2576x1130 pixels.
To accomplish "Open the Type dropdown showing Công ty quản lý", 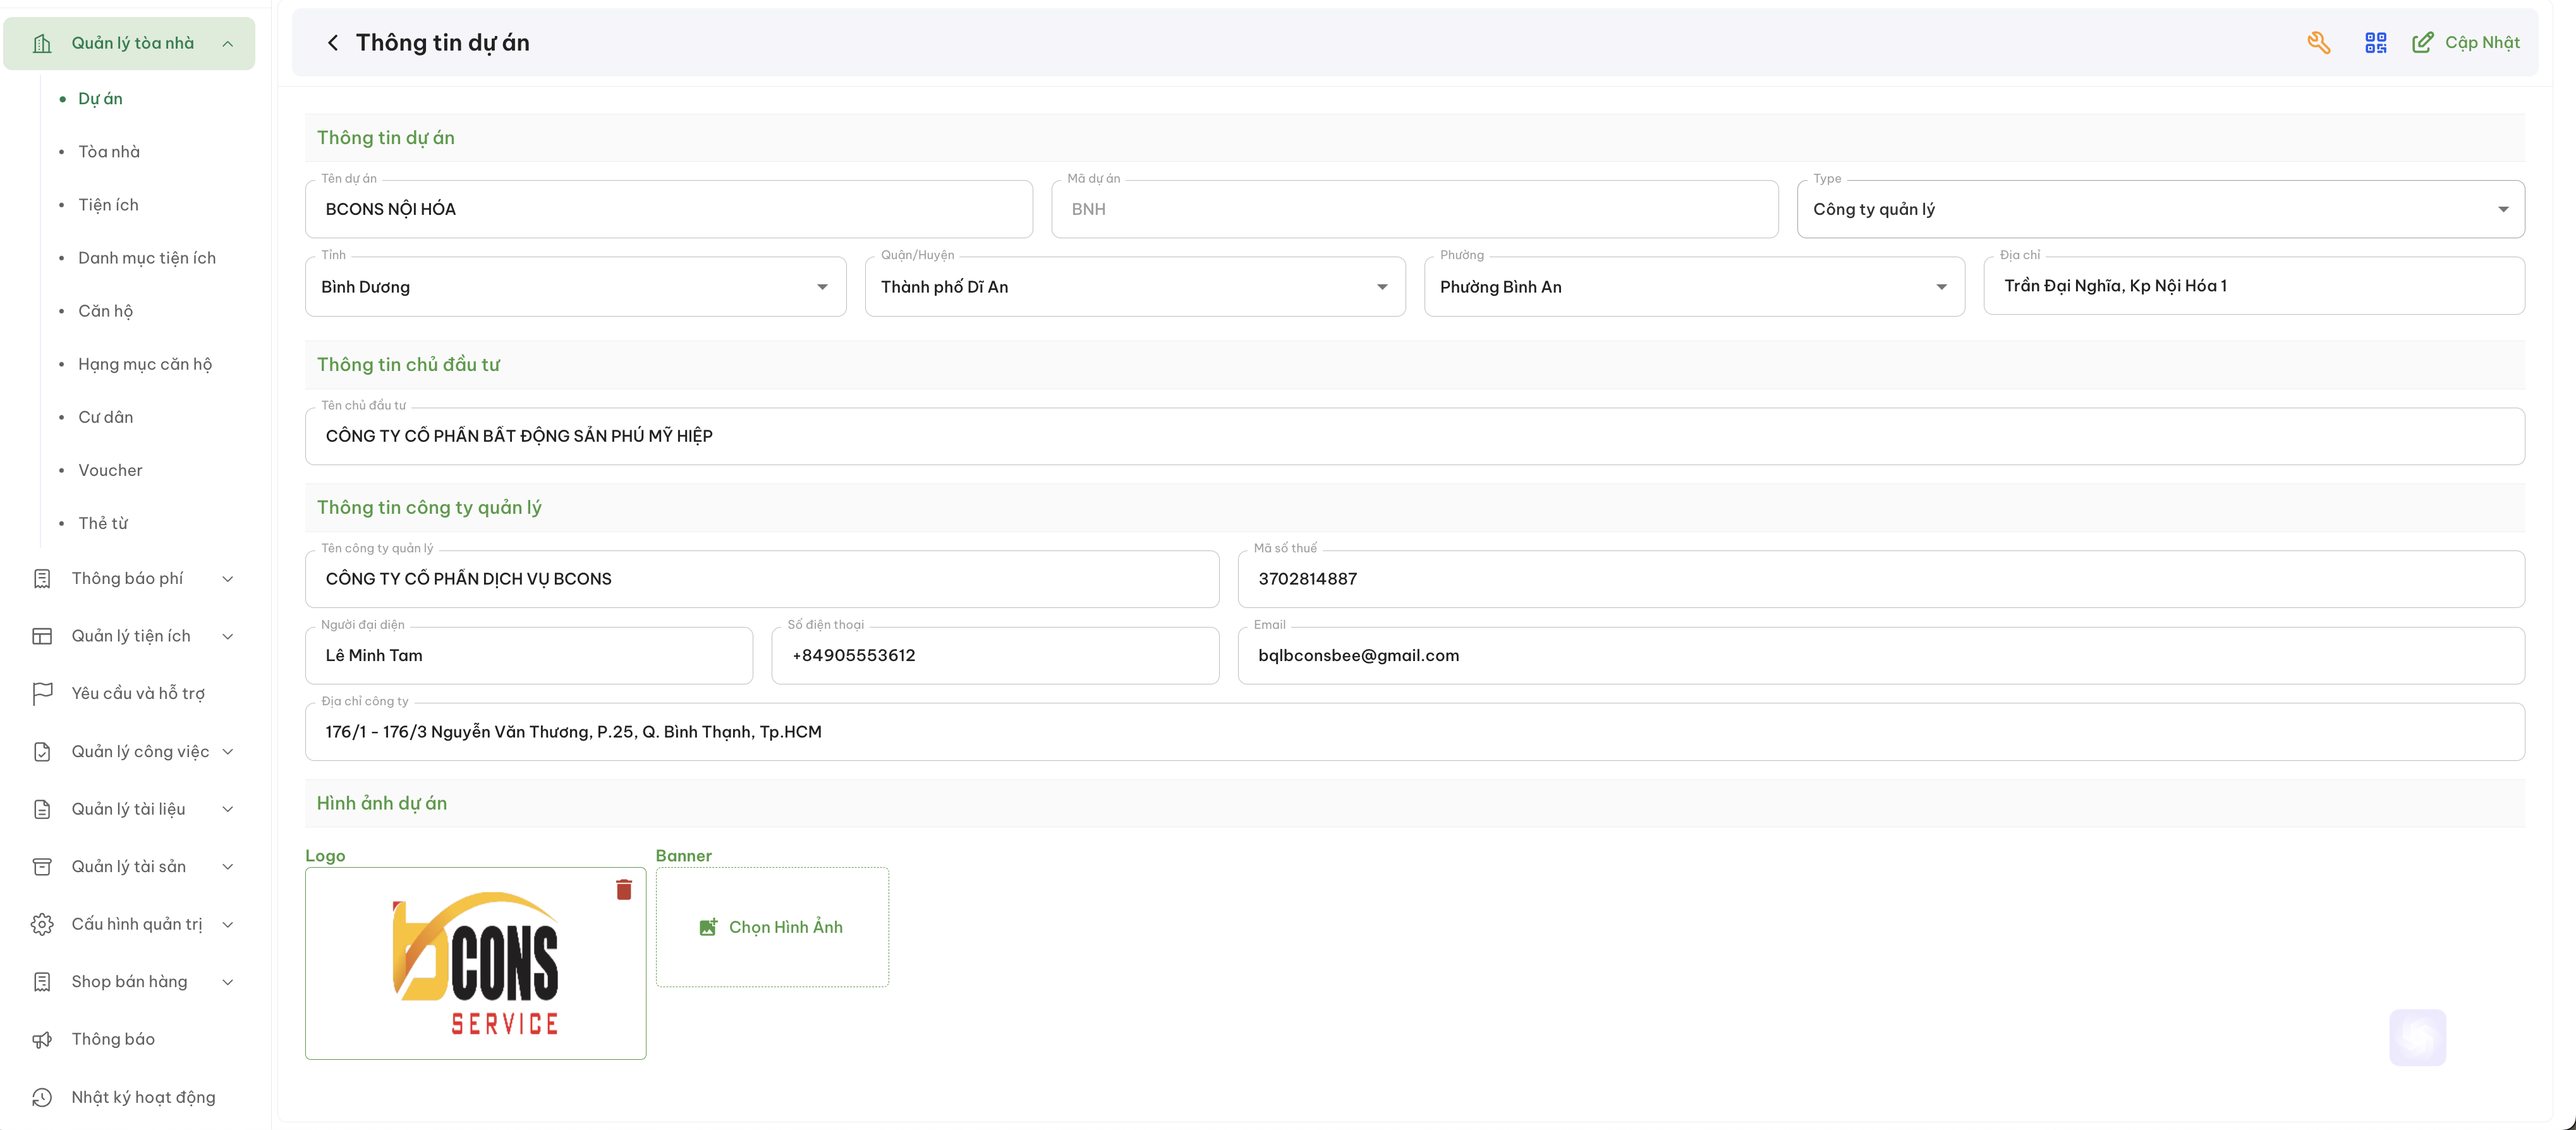I will pyautogui.click(x=2160, y=209).
